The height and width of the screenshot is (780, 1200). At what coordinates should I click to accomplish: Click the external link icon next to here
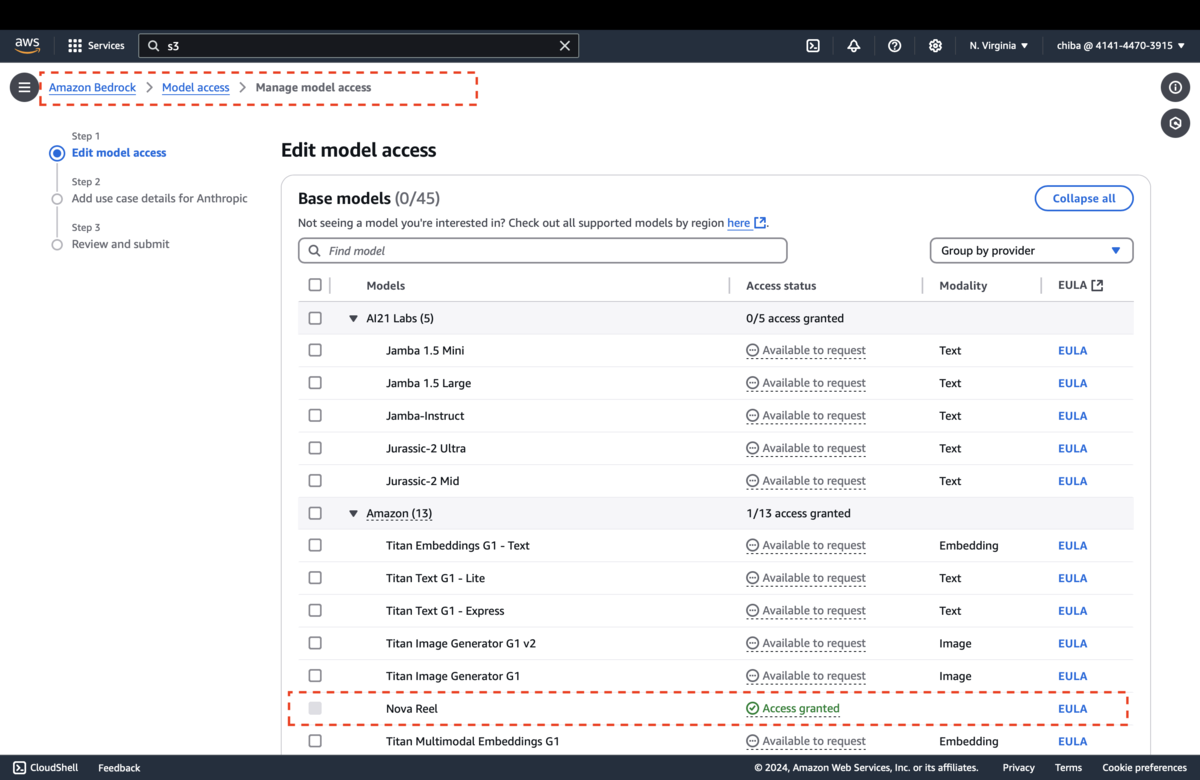click(760, 223)
